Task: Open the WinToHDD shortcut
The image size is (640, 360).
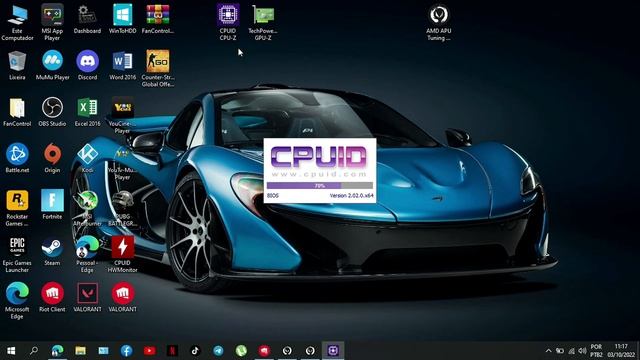Action: [x=122, y=19]
